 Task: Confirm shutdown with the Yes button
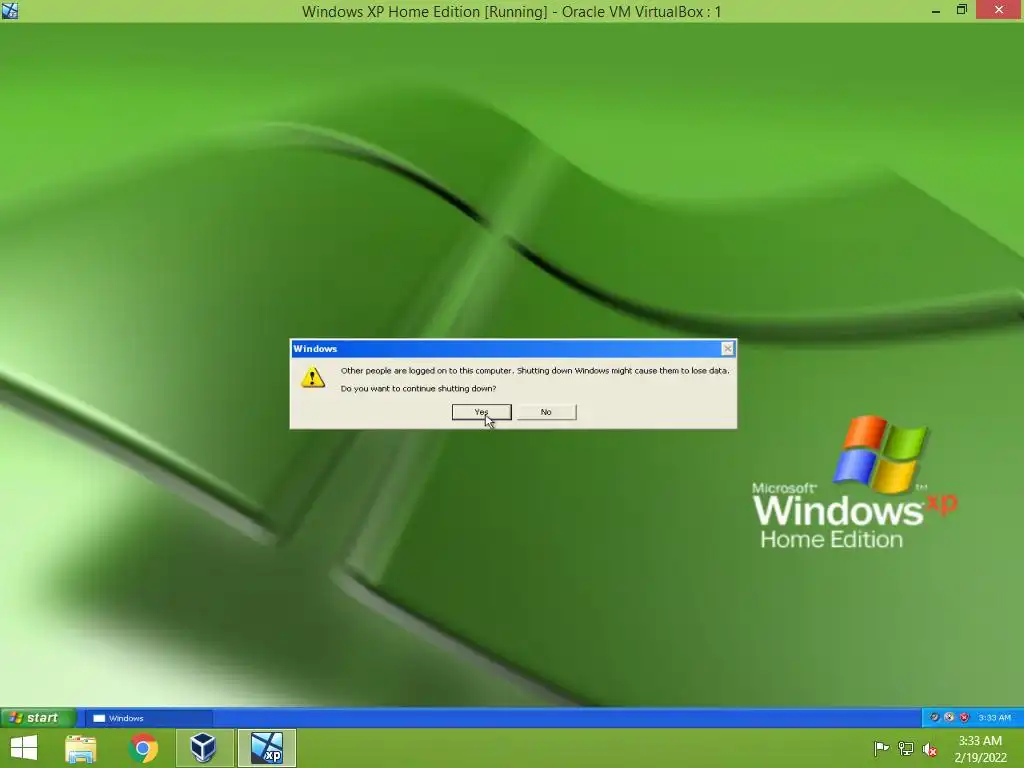(x=481, y=412)
